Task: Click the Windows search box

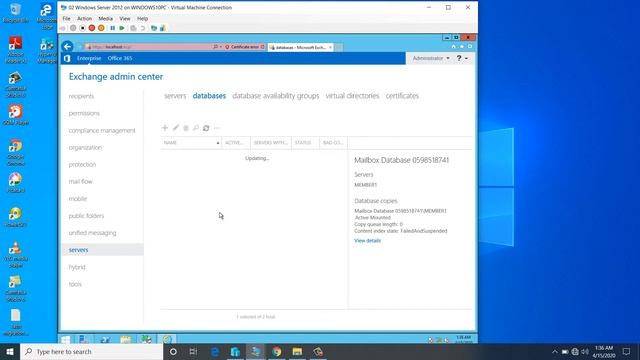Action: (91, 351)
